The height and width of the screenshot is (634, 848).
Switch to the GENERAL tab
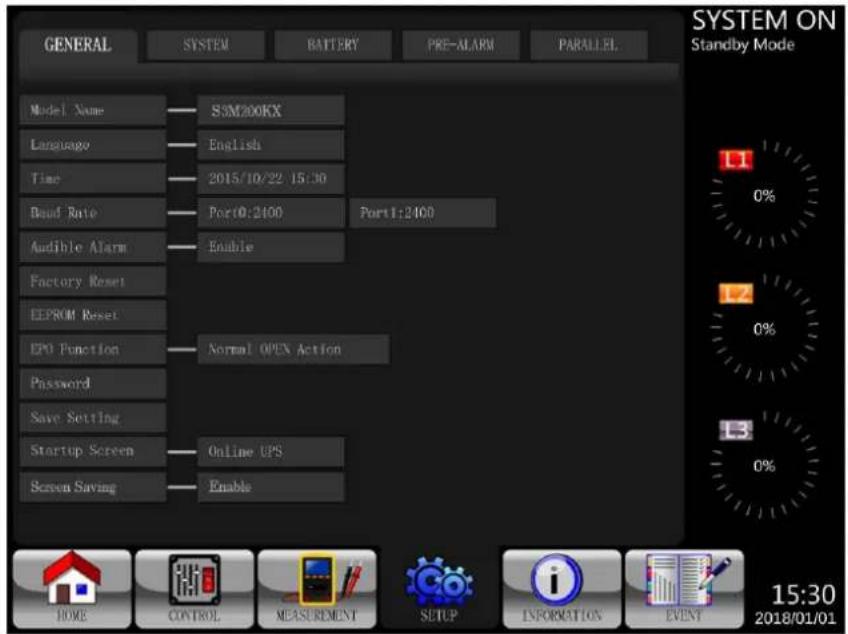coord(78,45)
